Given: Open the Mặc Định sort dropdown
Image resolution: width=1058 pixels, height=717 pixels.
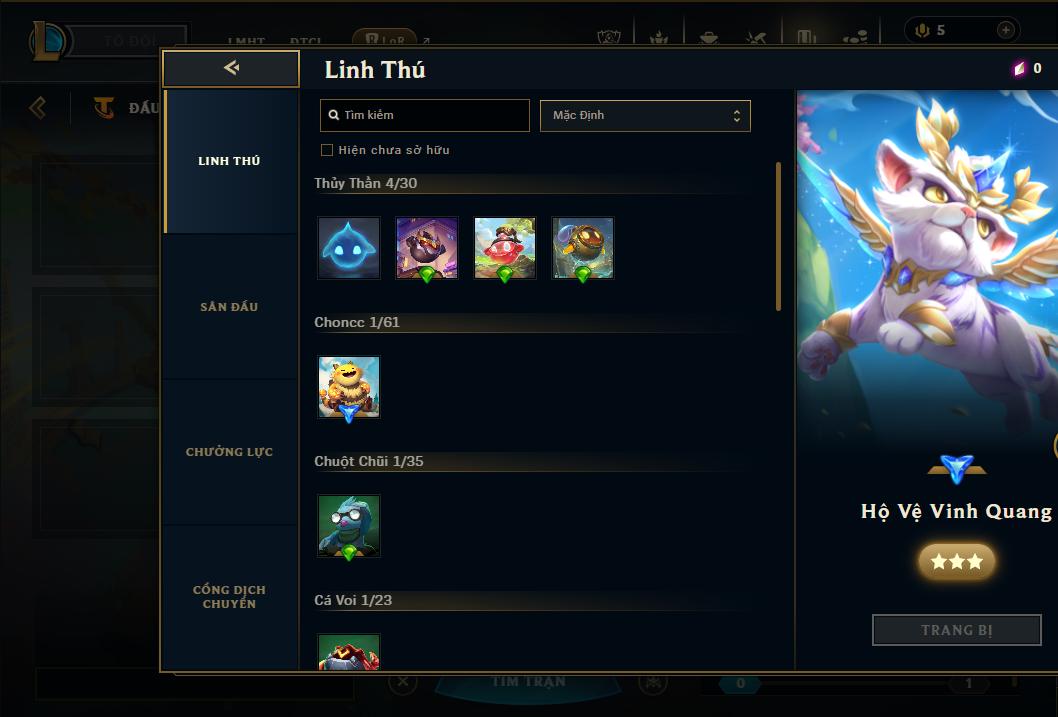Looking at the screenshot, I should pos(645,115).
